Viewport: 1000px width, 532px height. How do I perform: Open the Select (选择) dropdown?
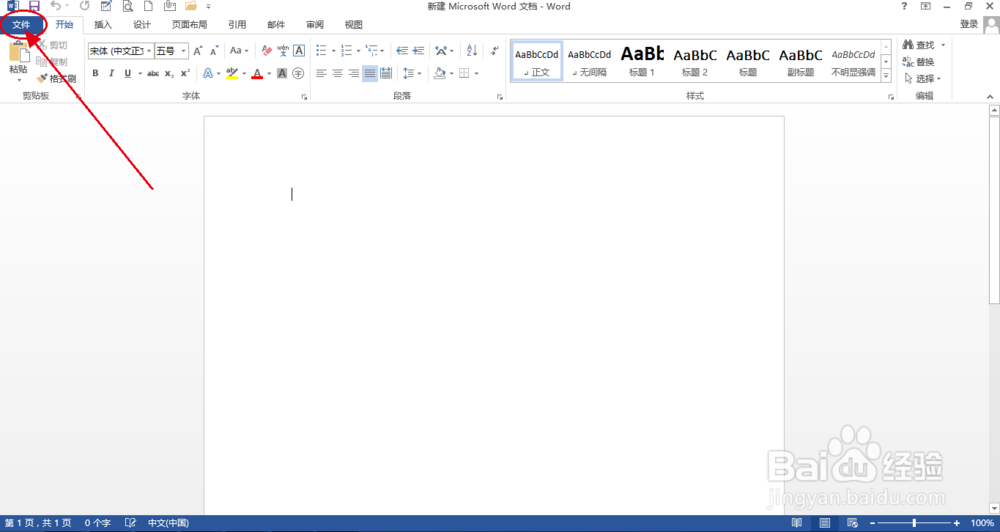tap(923, 78)
